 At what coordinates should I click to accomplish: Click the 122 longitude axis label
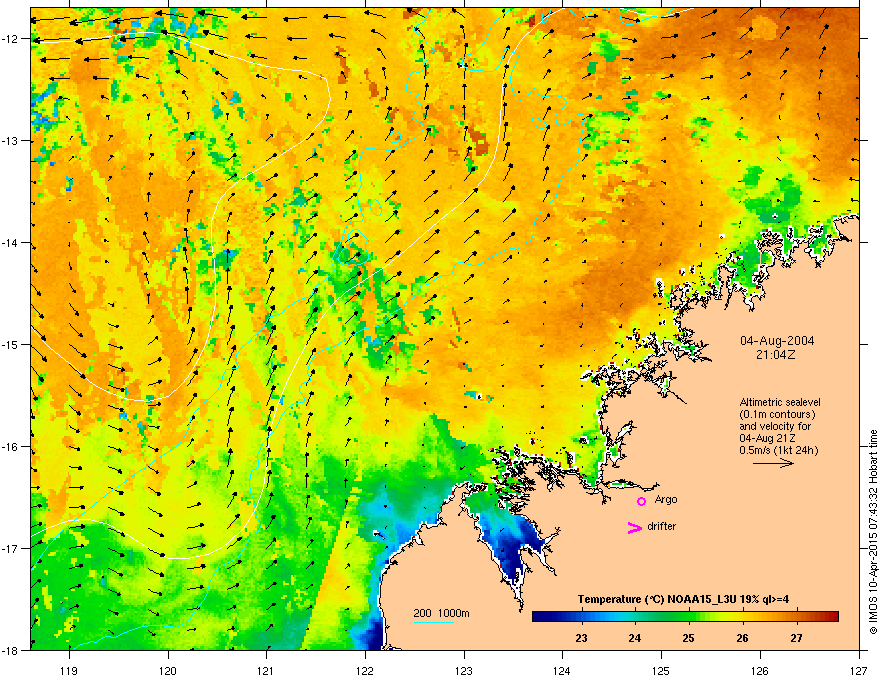pyautogui.click(x=365, y=670)
